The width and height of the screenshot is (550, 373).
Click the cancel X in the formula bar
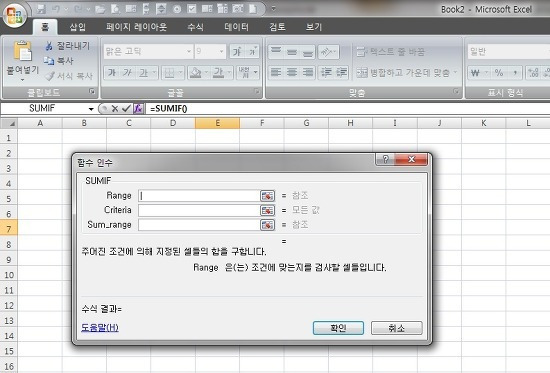click(x=115, y=108)
